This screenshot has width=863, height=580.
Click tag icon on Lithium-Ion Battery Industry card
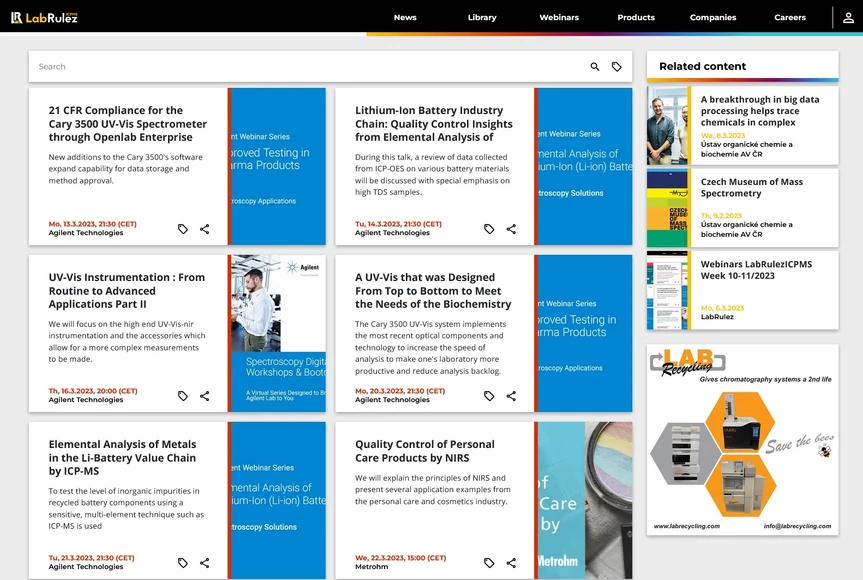pyautogui.click(x=489, y=229)
